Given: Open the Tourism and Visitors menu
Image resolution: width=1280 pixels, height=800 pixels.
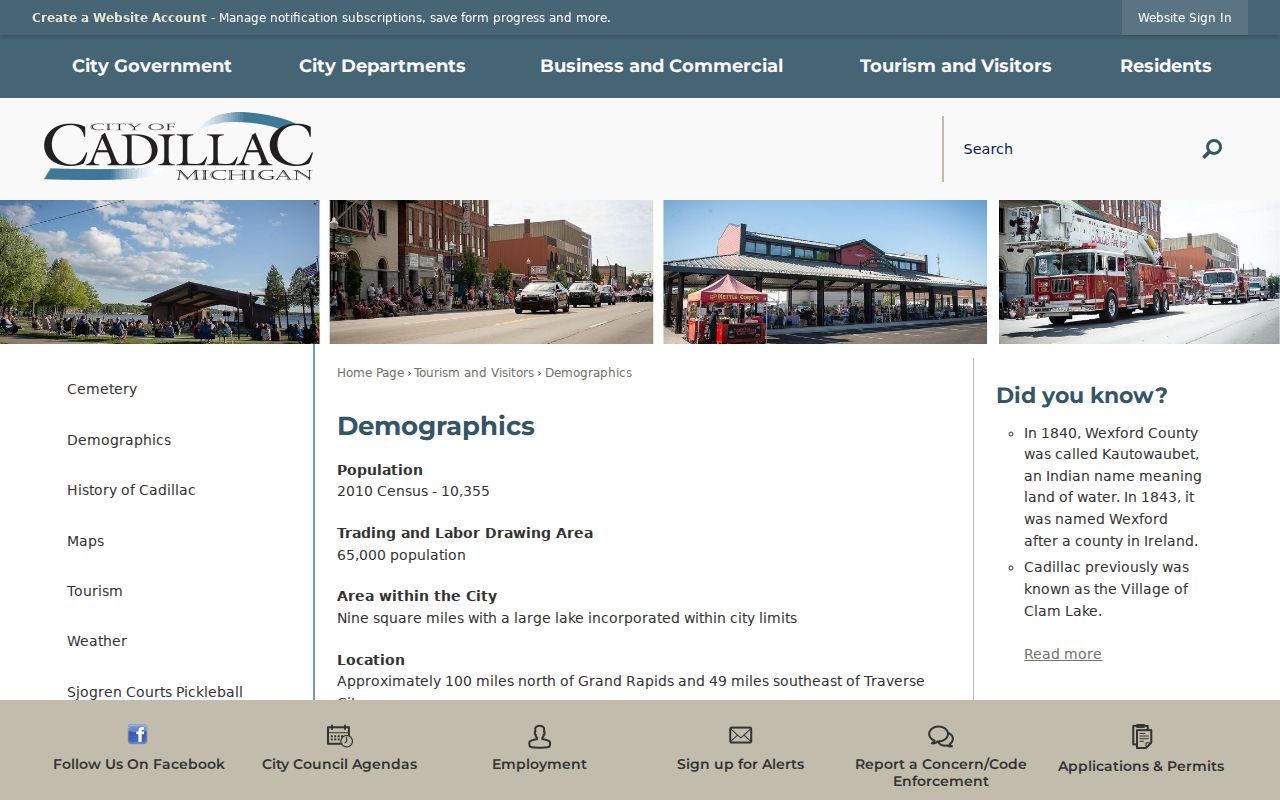Looking at the screenshot, I should (956, 66).
